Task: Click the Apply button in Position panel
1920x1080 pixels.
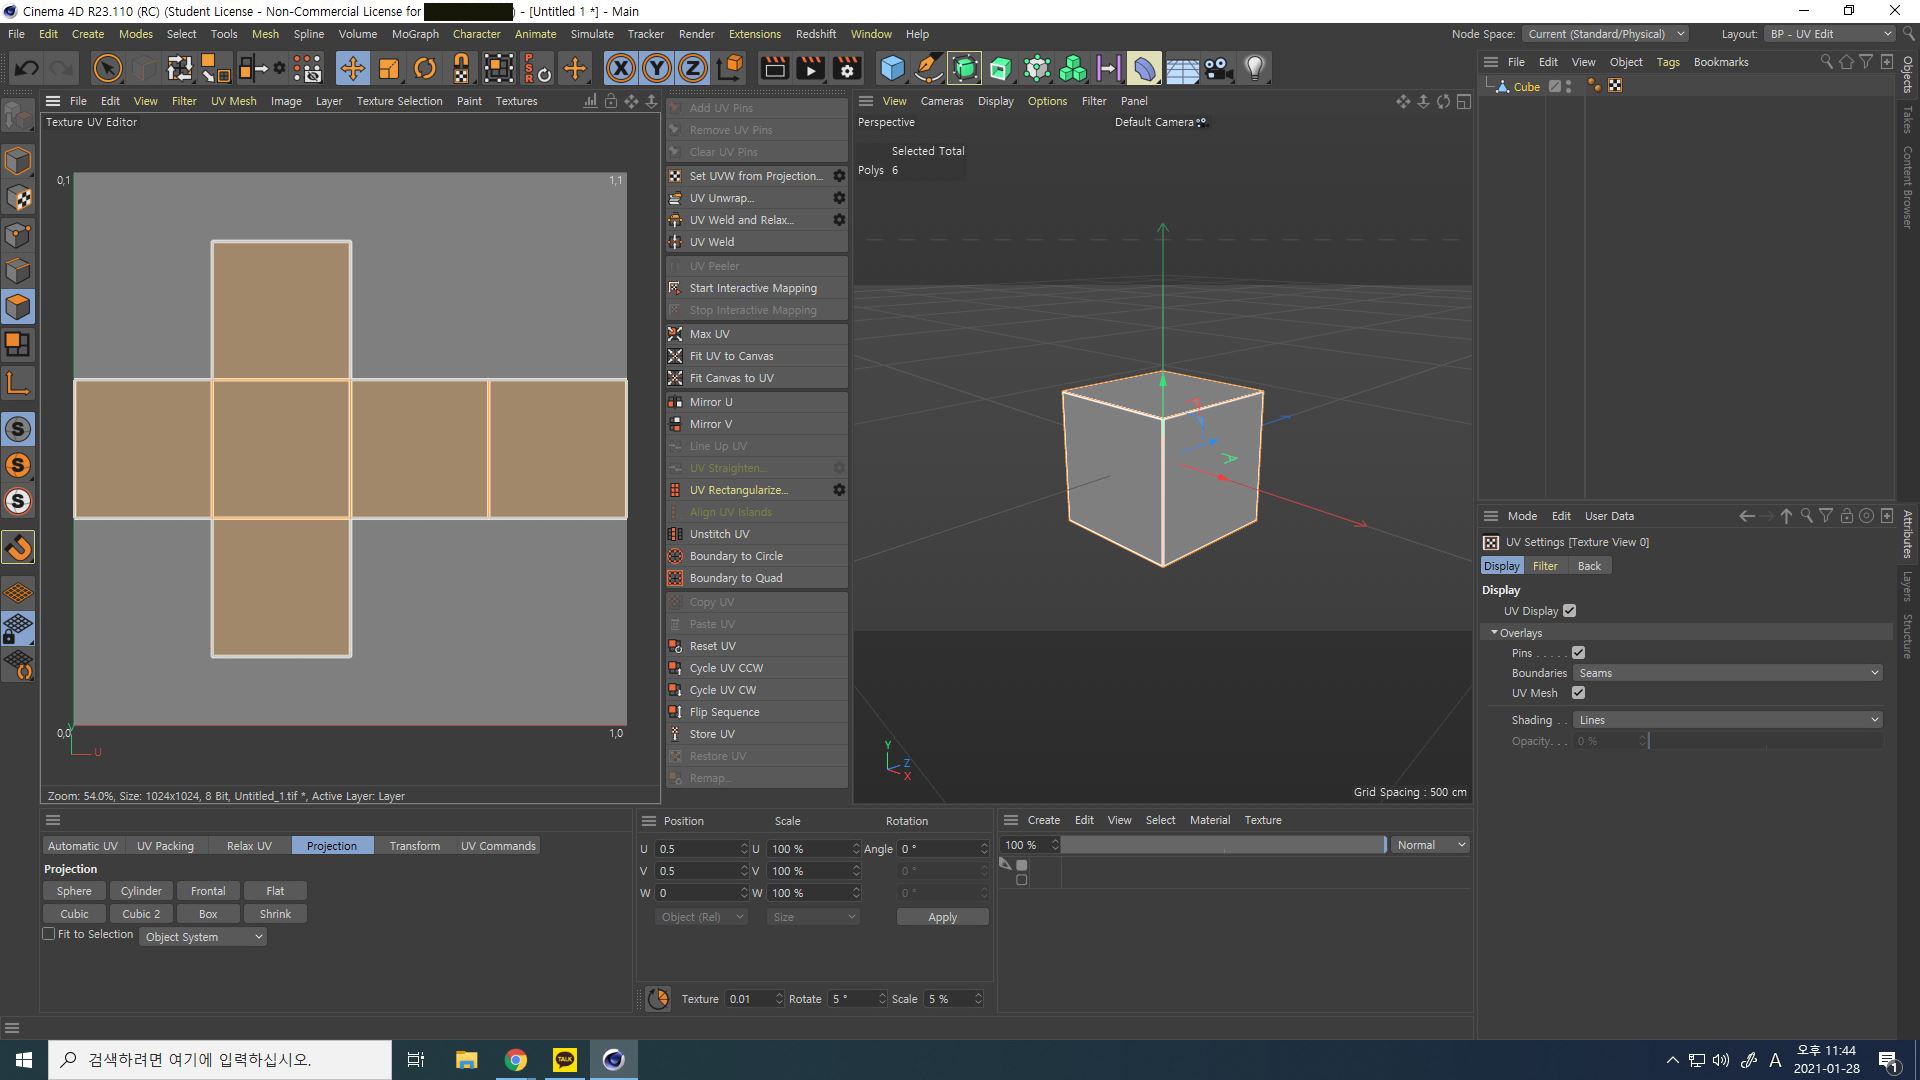Action: coord(940,916)
